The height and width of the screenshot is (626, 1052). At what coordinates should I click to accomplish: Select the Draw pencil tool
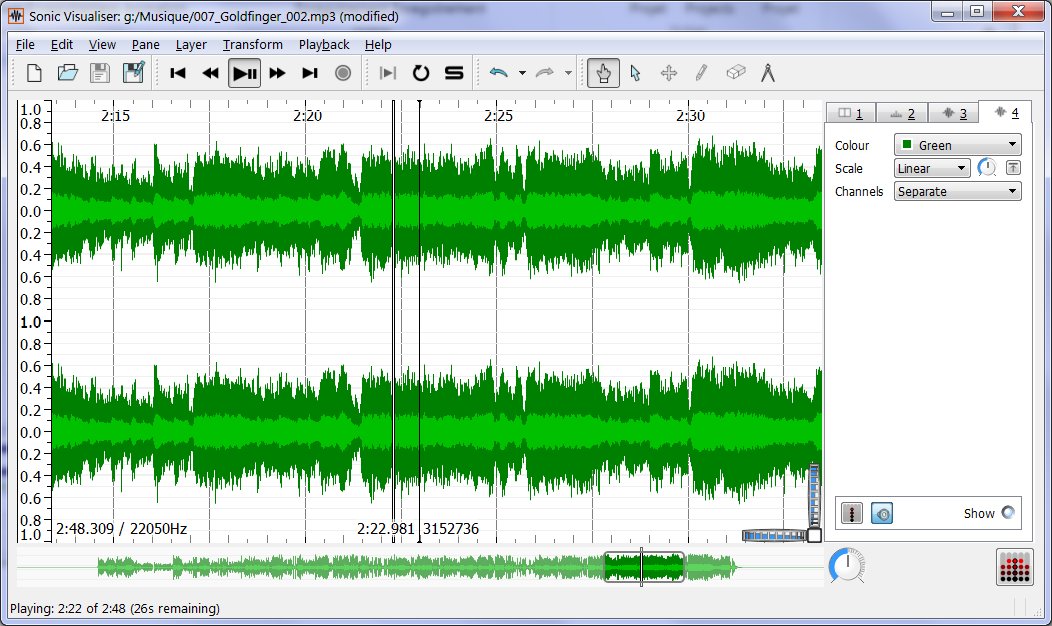pos(702,73)
